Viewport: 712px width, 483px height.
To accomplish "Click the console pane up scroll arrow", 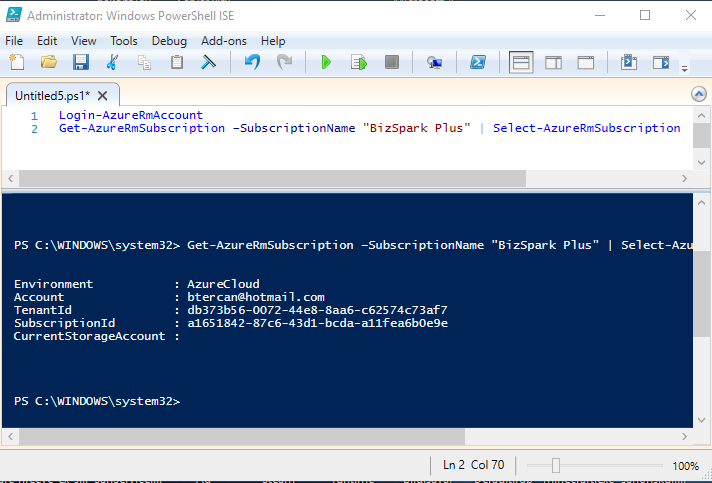I will point(701,202).
